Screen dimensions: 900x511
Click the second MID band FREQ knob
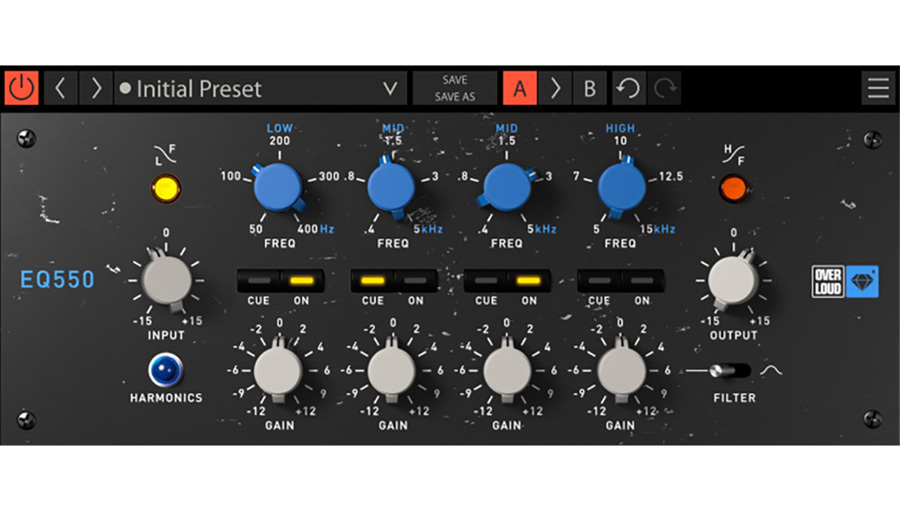pyautogui.click(x=506, y=187)
